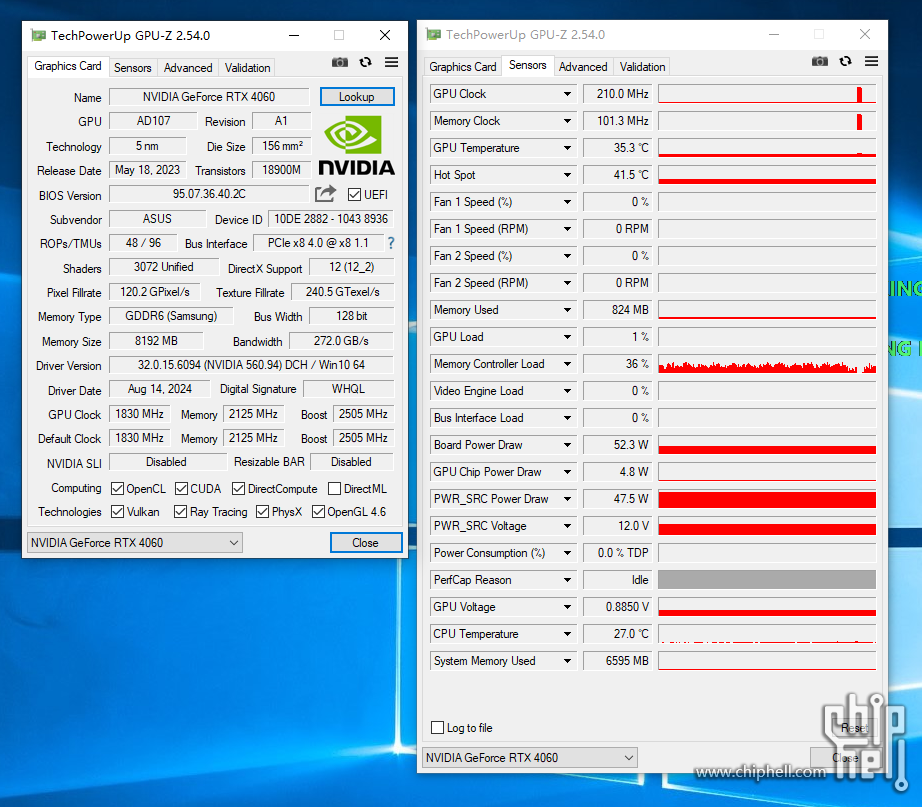Click the Subvendor ASUS field

158,219
